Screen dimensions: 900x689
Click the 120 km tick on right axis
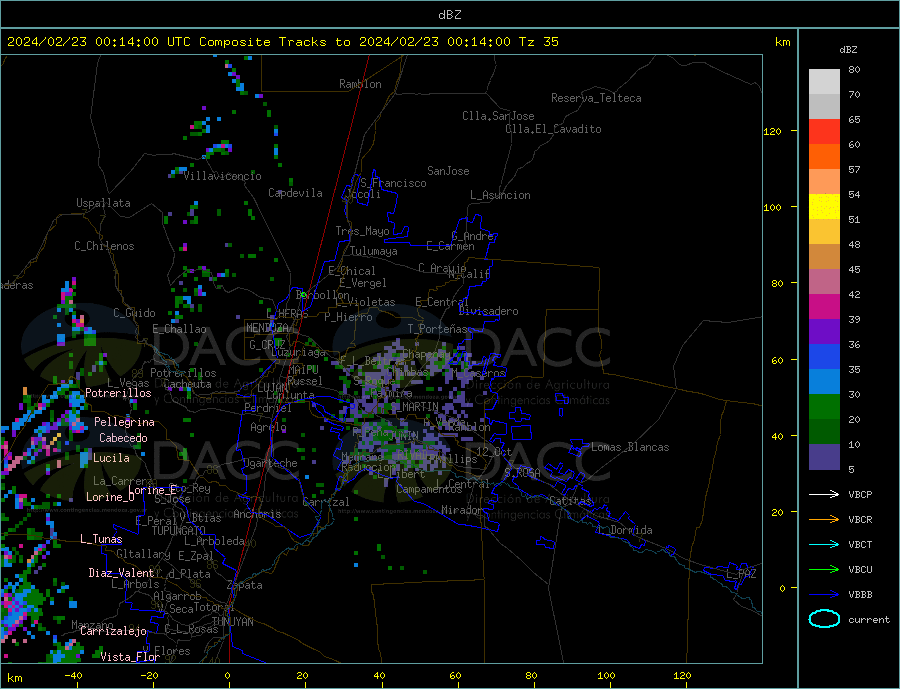point(773,131)
